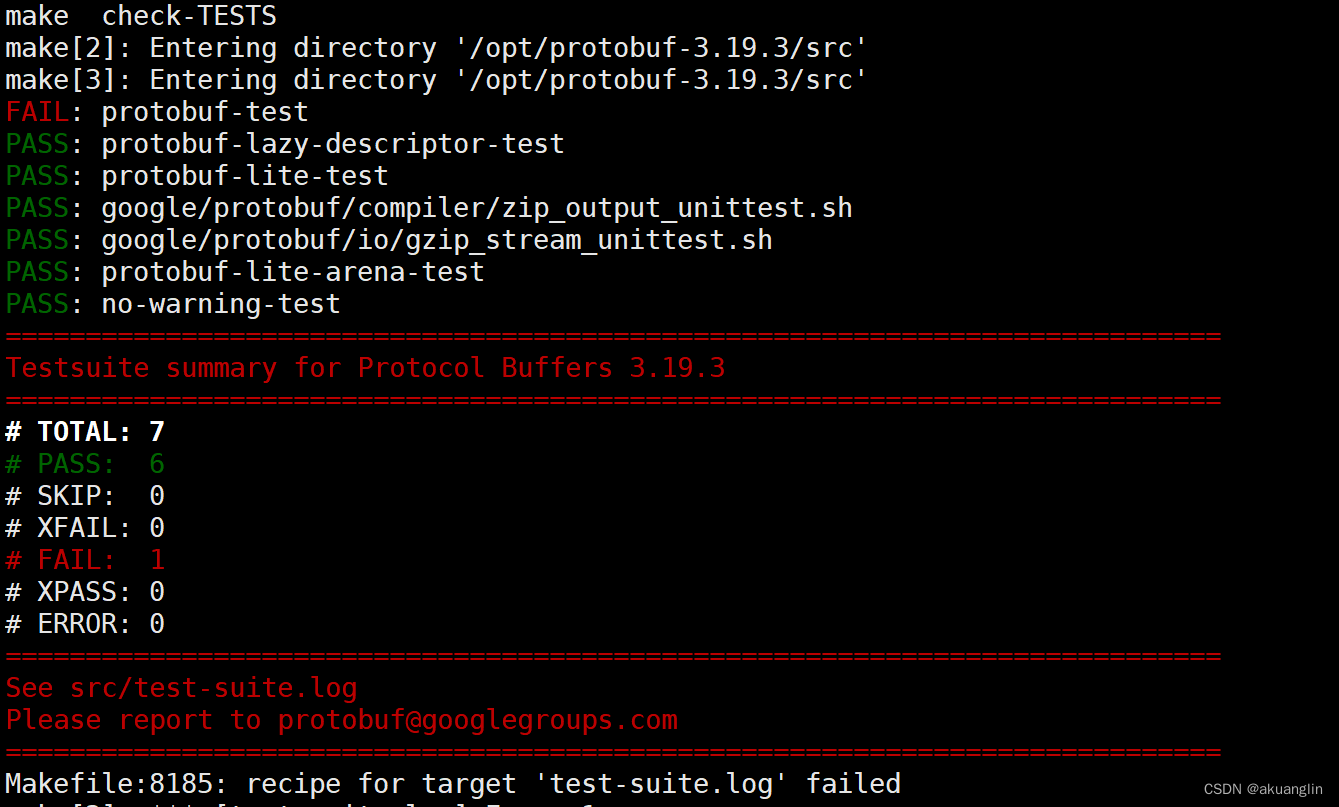
Task: Select the # XPASS: 0 line
Action: pos(85,592)
